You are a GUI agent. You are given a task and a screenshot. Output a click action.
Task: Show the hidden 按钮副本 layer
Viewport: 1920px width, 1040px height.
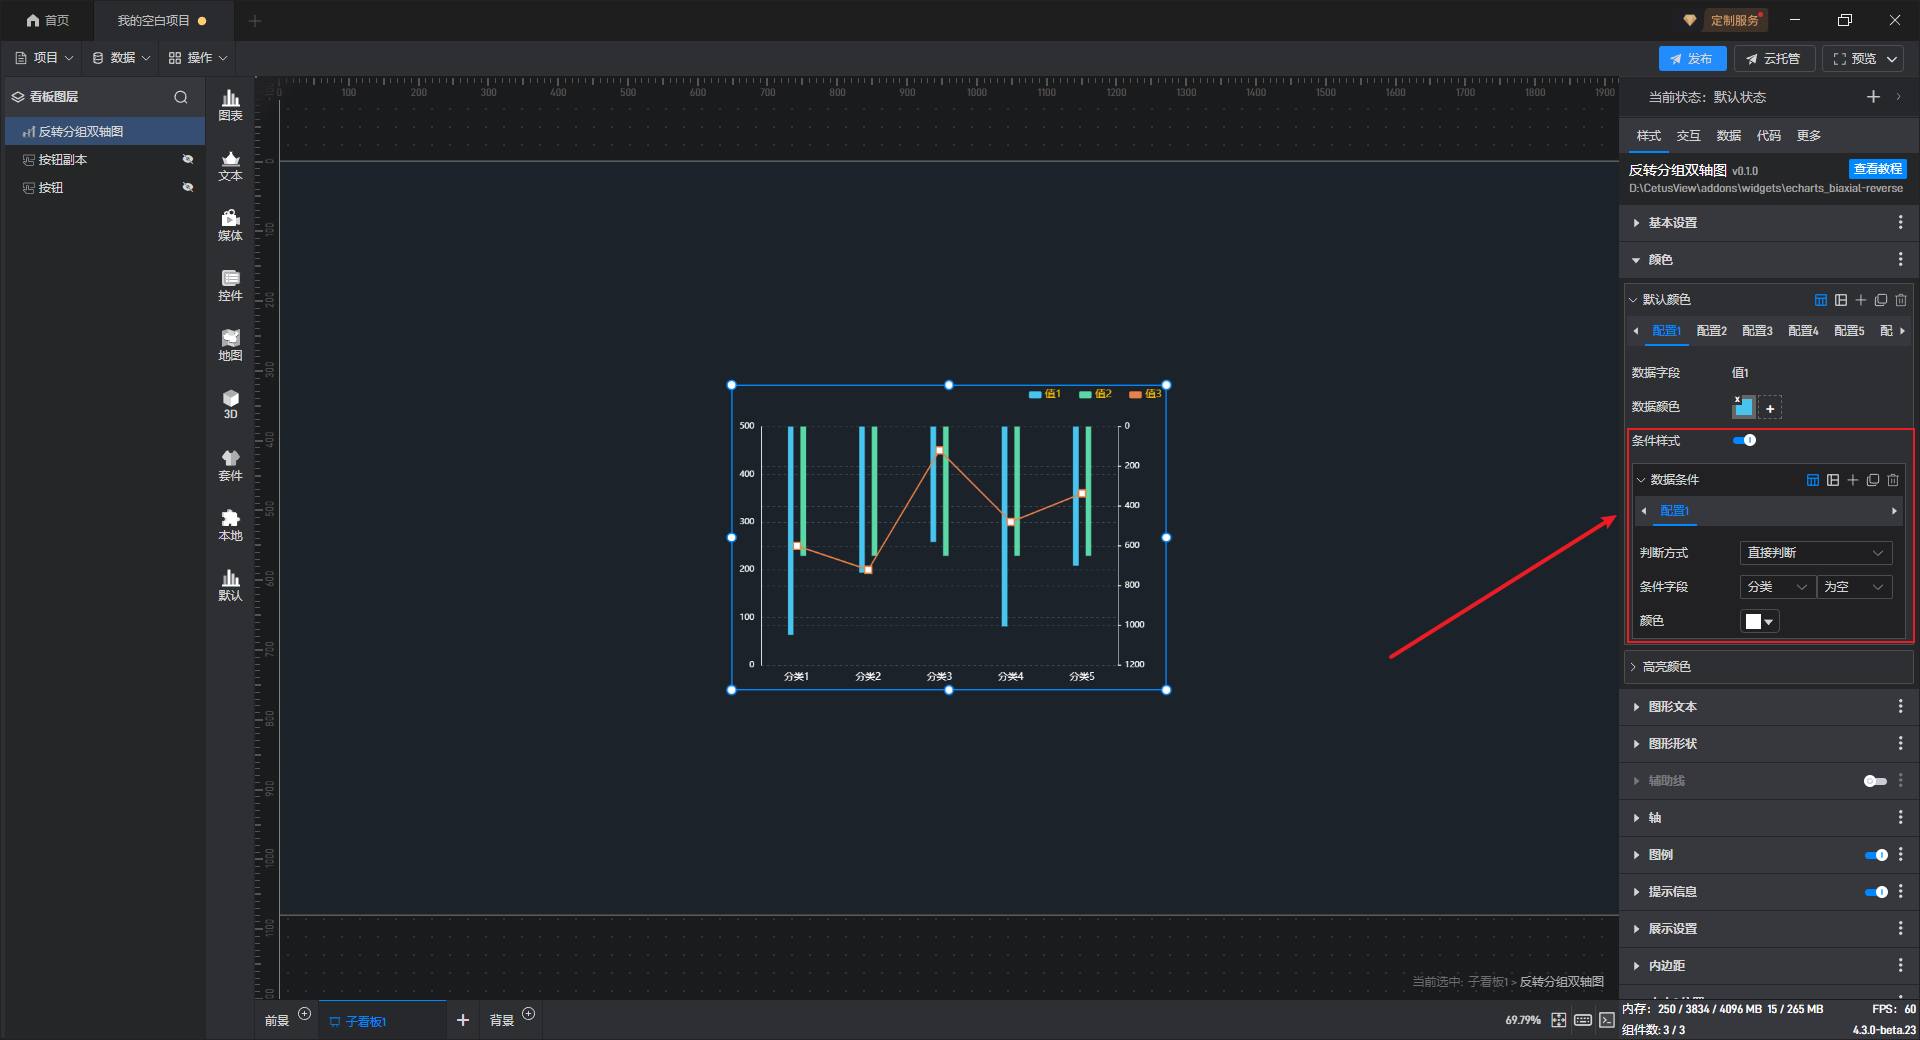point(187,160)
